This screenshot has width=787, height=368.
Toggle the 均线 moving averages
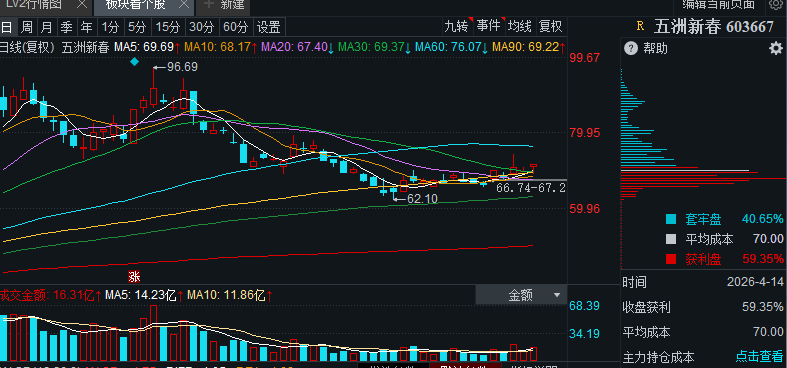[519, 26]
